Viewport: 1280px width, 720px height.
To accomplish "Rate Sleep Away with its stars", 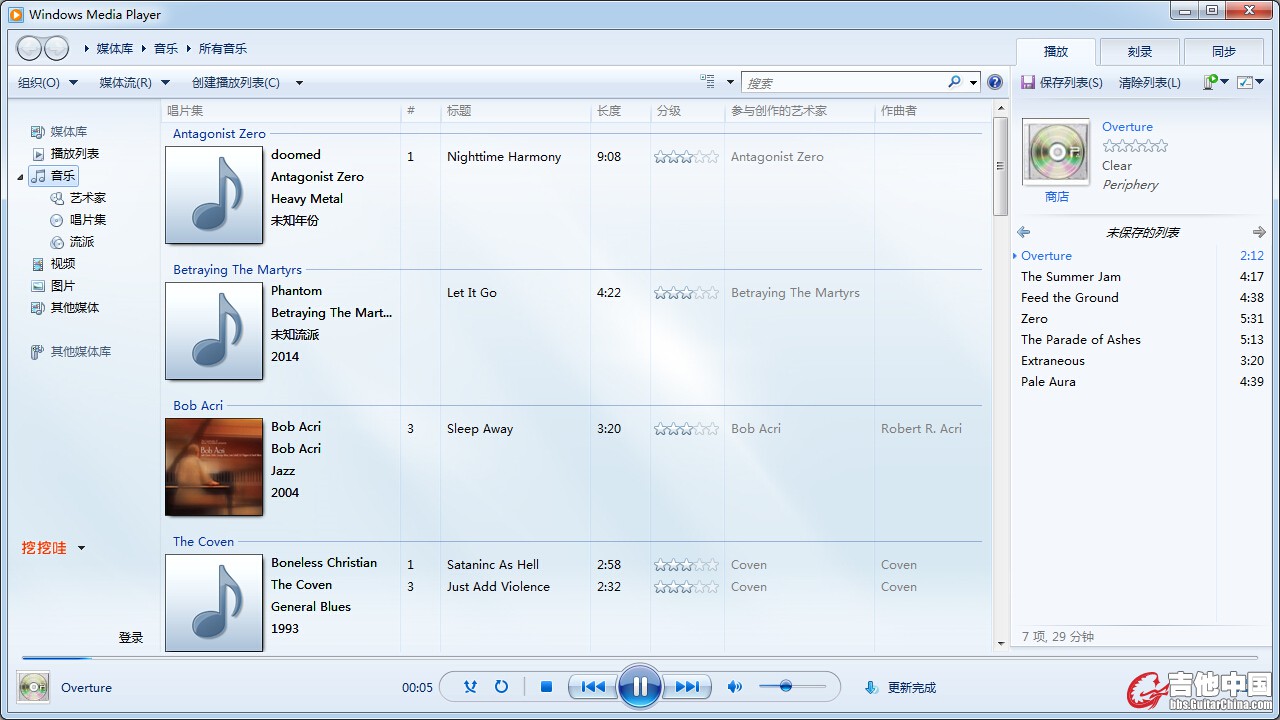I will [x=686, y=429].
